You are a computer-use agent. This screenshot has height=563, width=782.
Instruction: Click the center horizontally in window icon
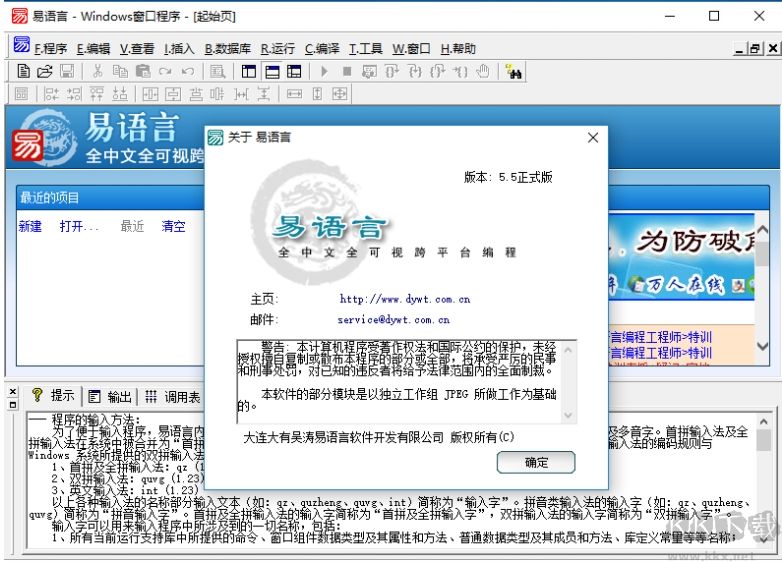(x=150, y=93)
